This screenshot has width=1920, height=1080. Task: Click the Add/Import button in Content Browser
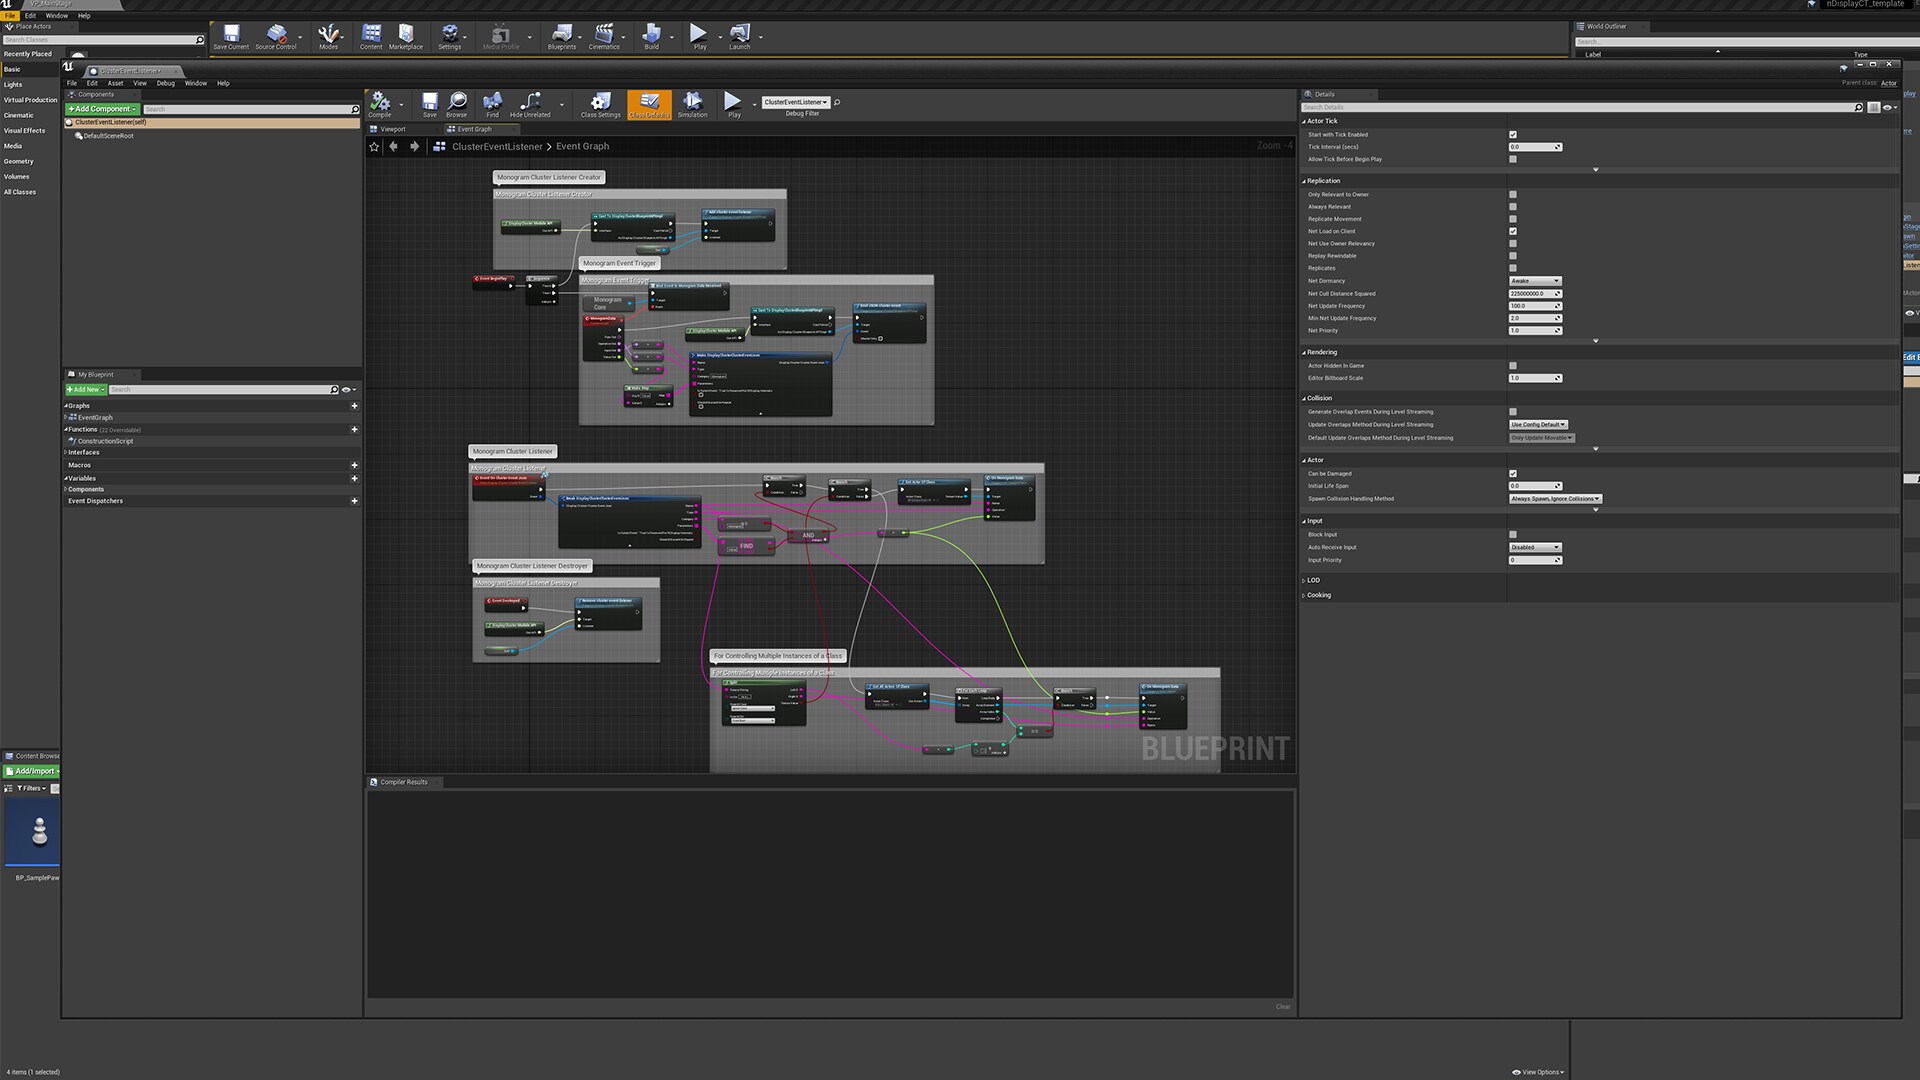click(x=32, y=771)
